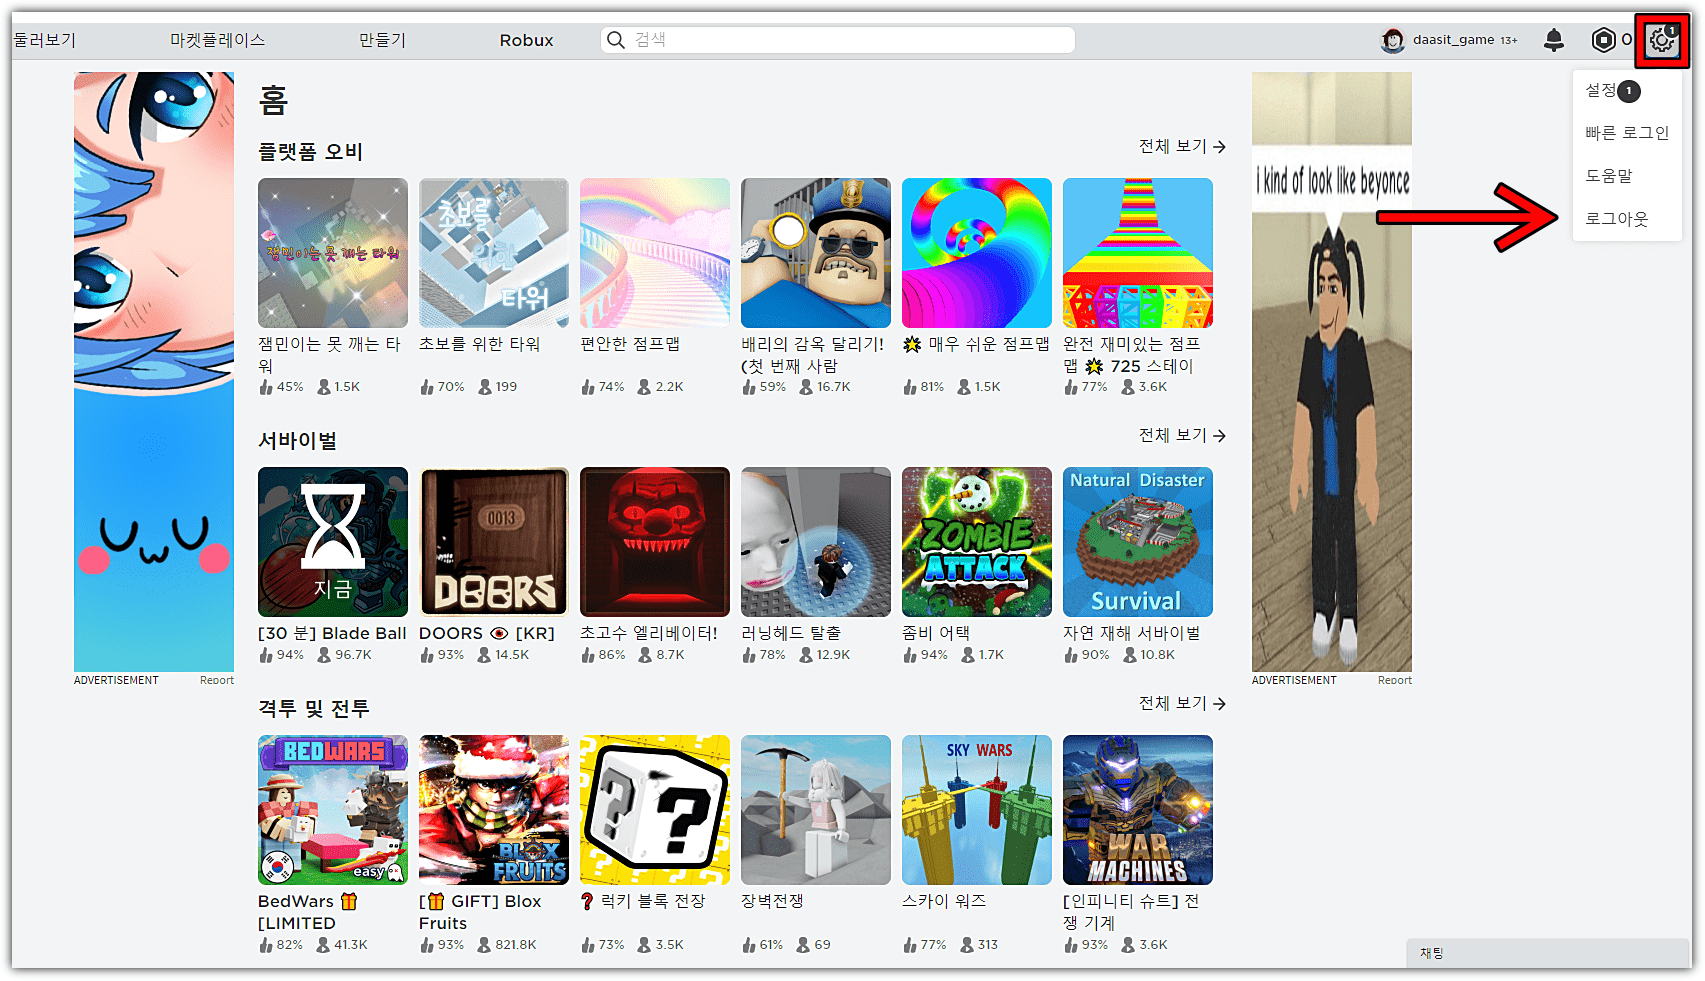The height and width of the screenshot is (981, 1705).
Task: Report the left advertisement
Action: click(x=216, y=680)
